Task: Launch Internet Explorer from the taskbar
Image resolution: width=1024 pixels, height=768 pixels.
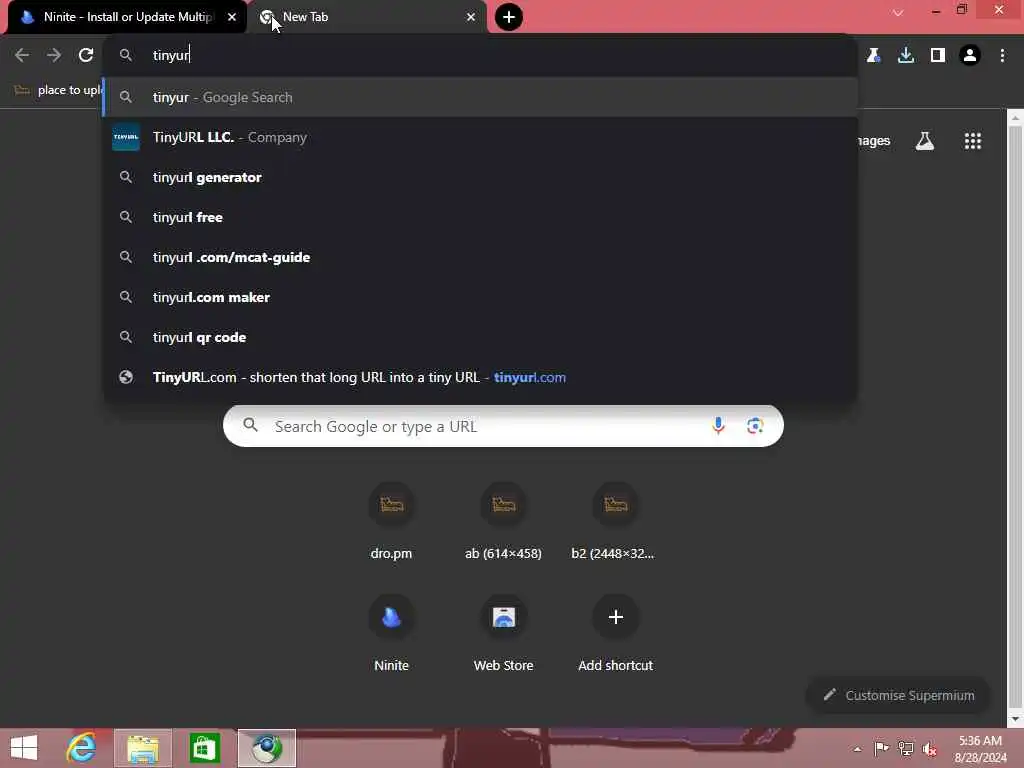Action: pyautogui.click(x=82, y=748)
